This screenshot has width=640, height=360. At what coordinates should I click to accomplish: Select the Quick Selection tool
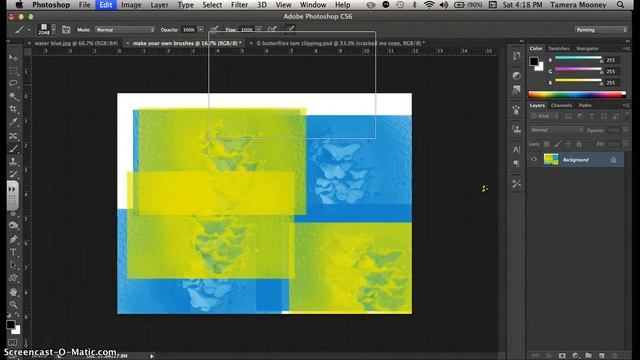click(13, 96)
